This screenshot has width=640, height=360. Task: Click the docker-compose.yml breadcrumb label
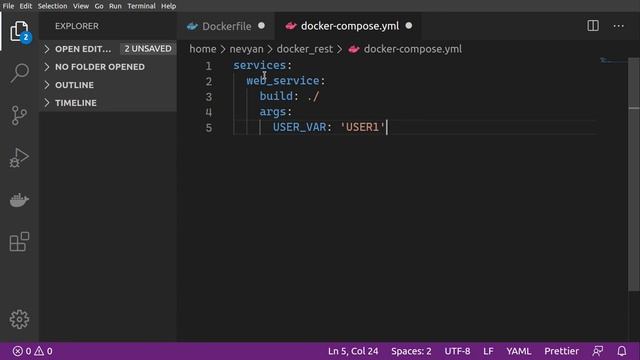[x=413, y=49]
